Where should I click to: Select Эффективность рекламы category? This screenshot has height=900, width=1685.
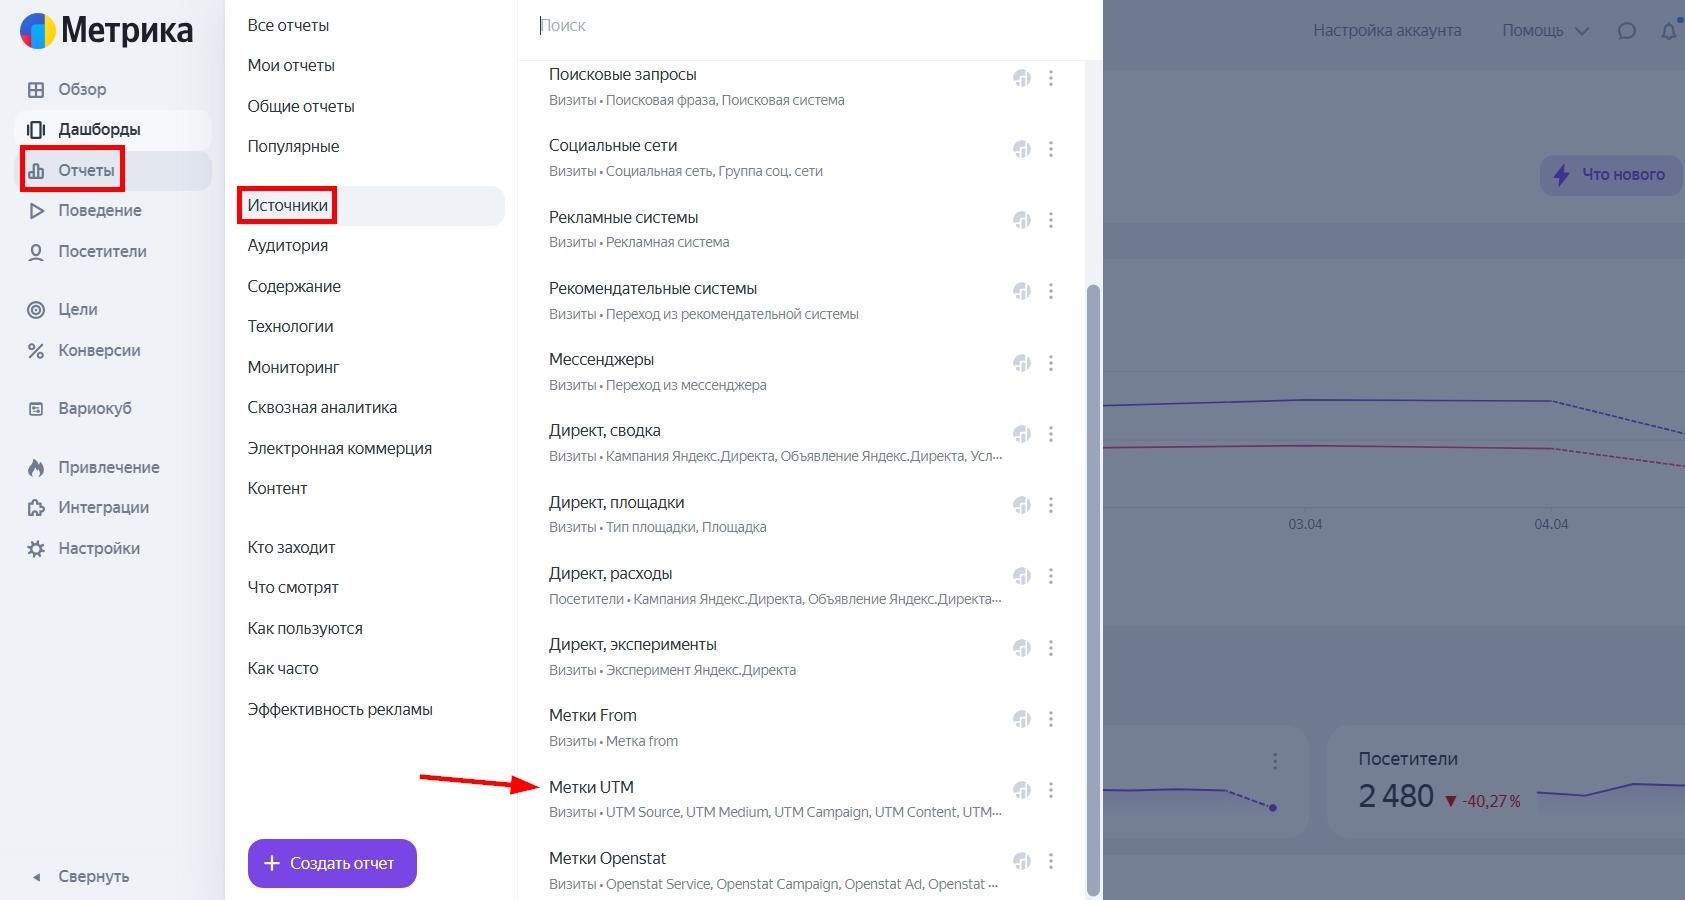340,709
